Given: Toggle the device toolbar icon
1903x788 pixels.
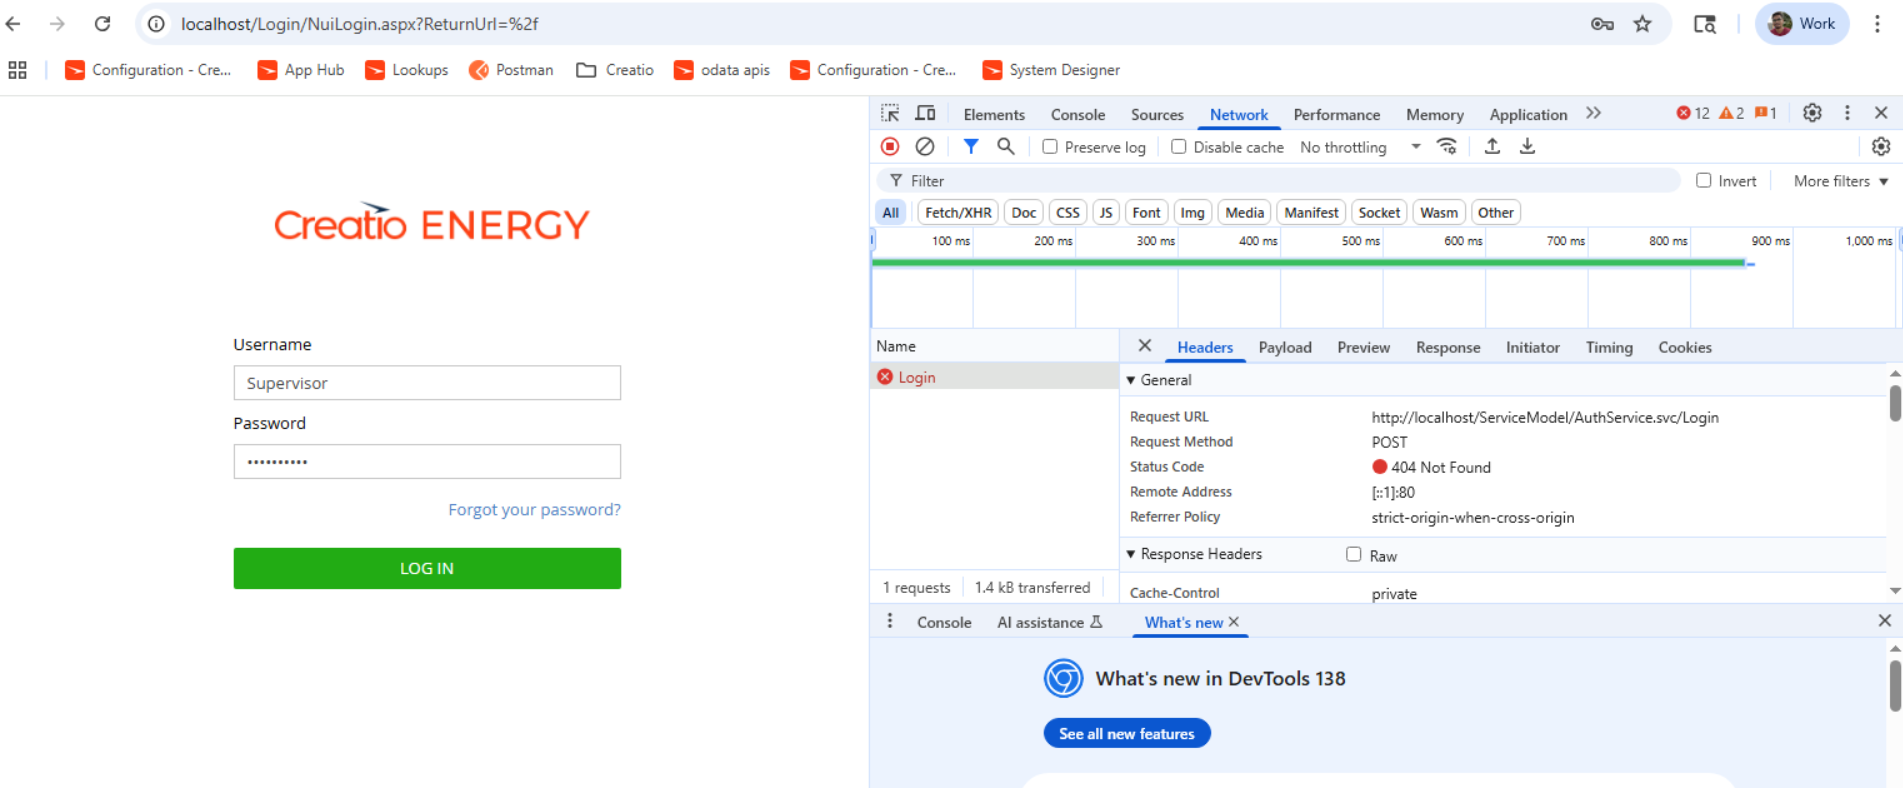Looking at the screenshot, I should click(x=926, y=113).
